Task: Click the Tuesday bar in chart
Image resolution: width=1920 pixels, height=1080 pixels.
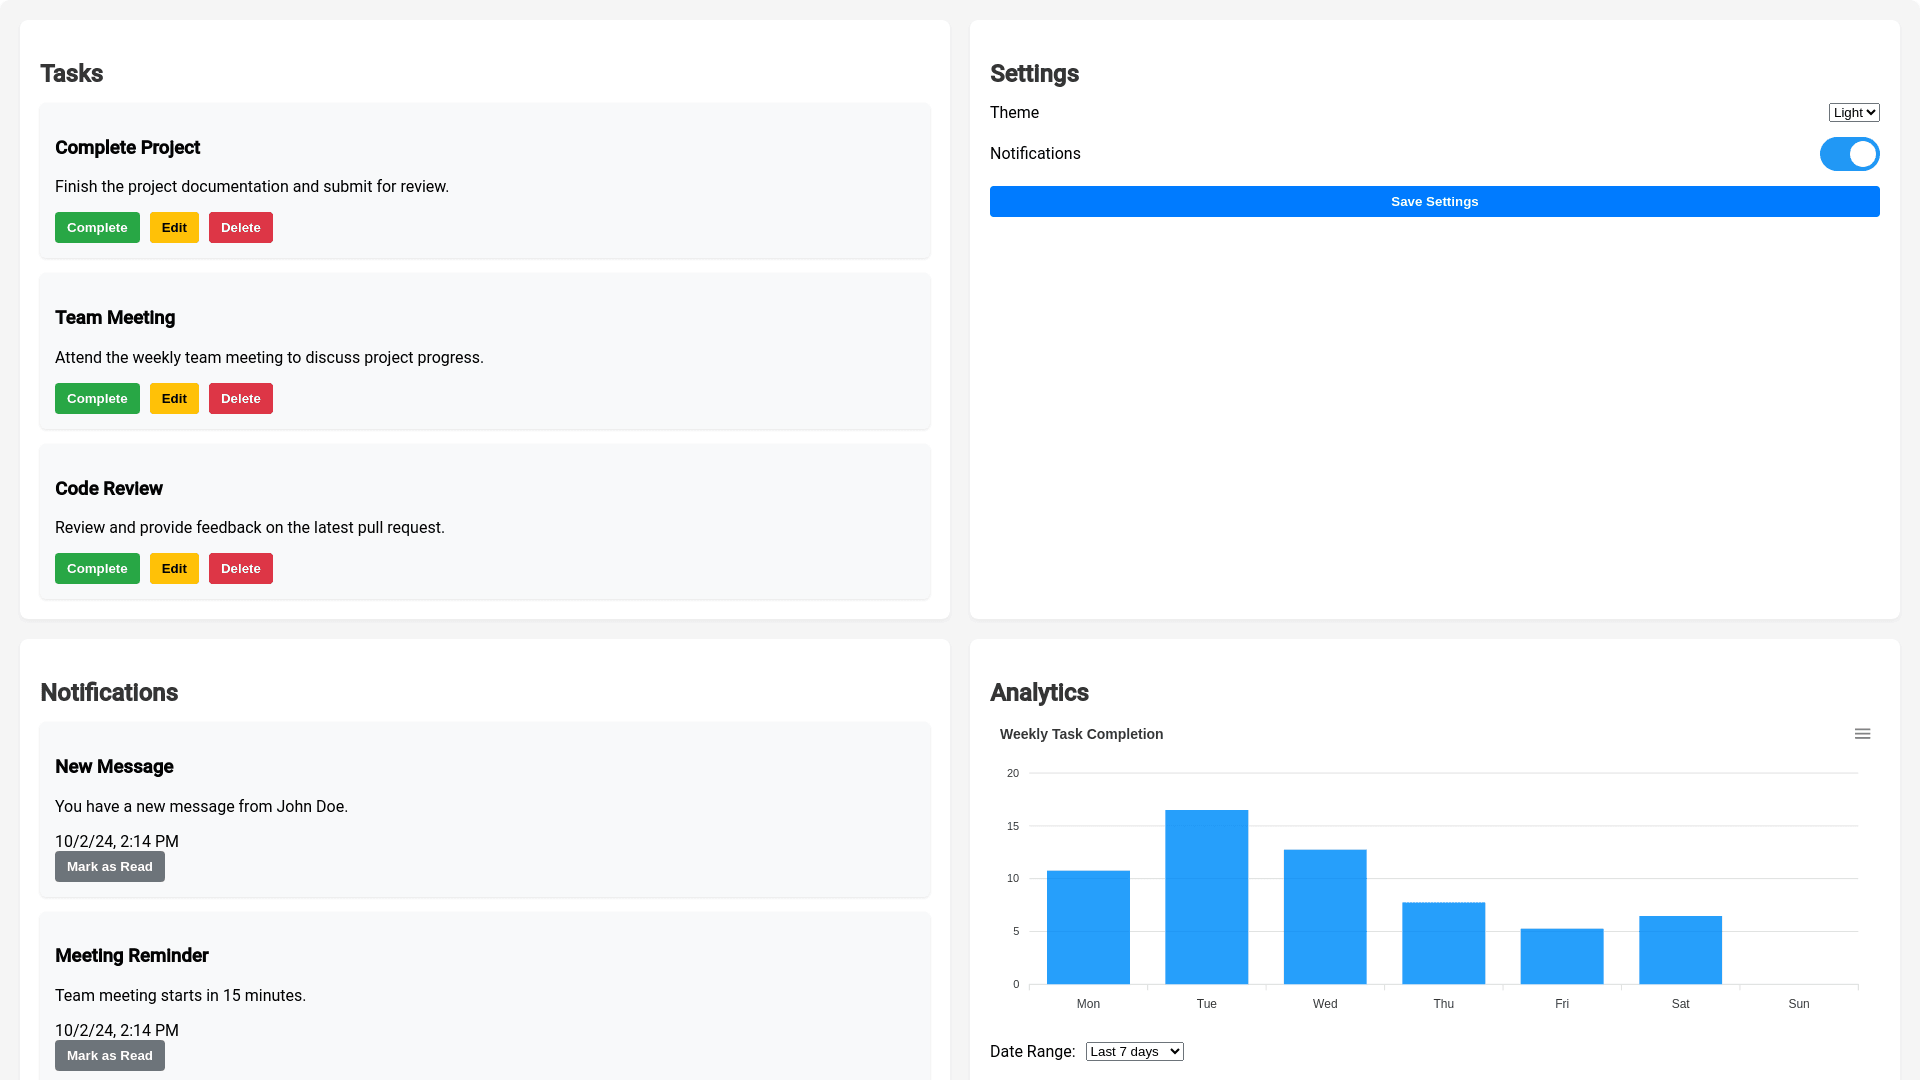Action: (1206, 897)
